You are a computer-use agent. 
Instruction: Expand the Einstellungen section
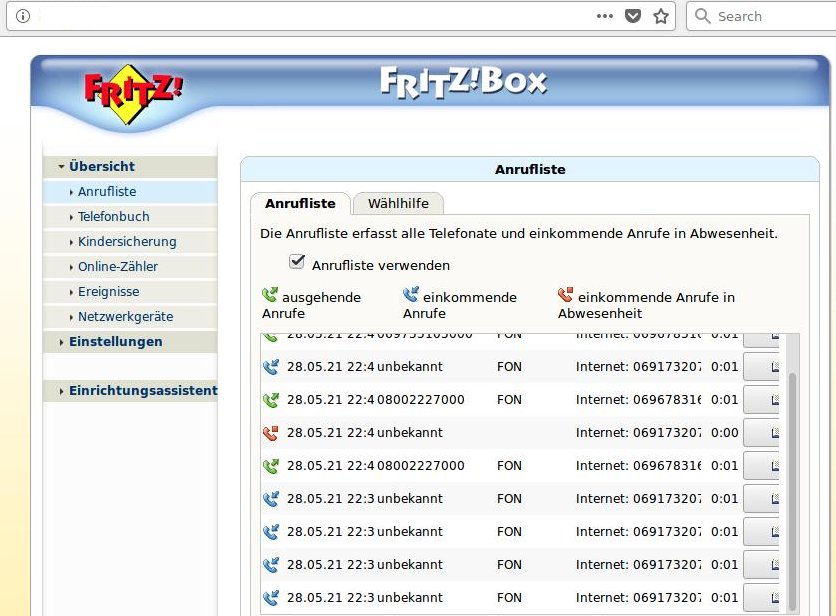tap(130, 342)
